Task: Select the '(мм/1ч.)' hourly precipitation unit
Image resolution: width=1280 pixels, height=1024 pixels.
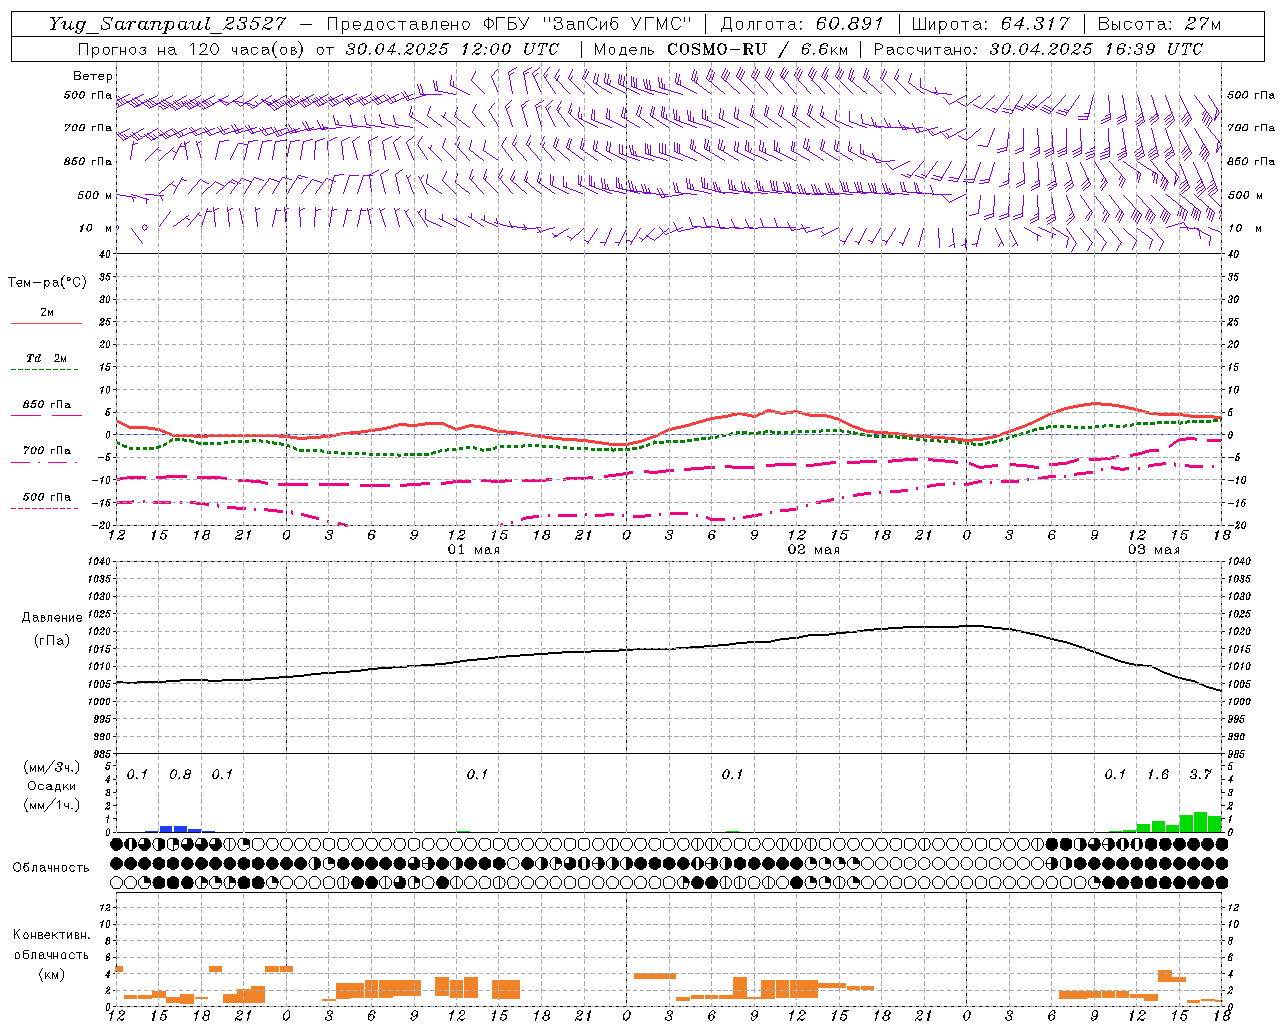Action: pos(52,805)
